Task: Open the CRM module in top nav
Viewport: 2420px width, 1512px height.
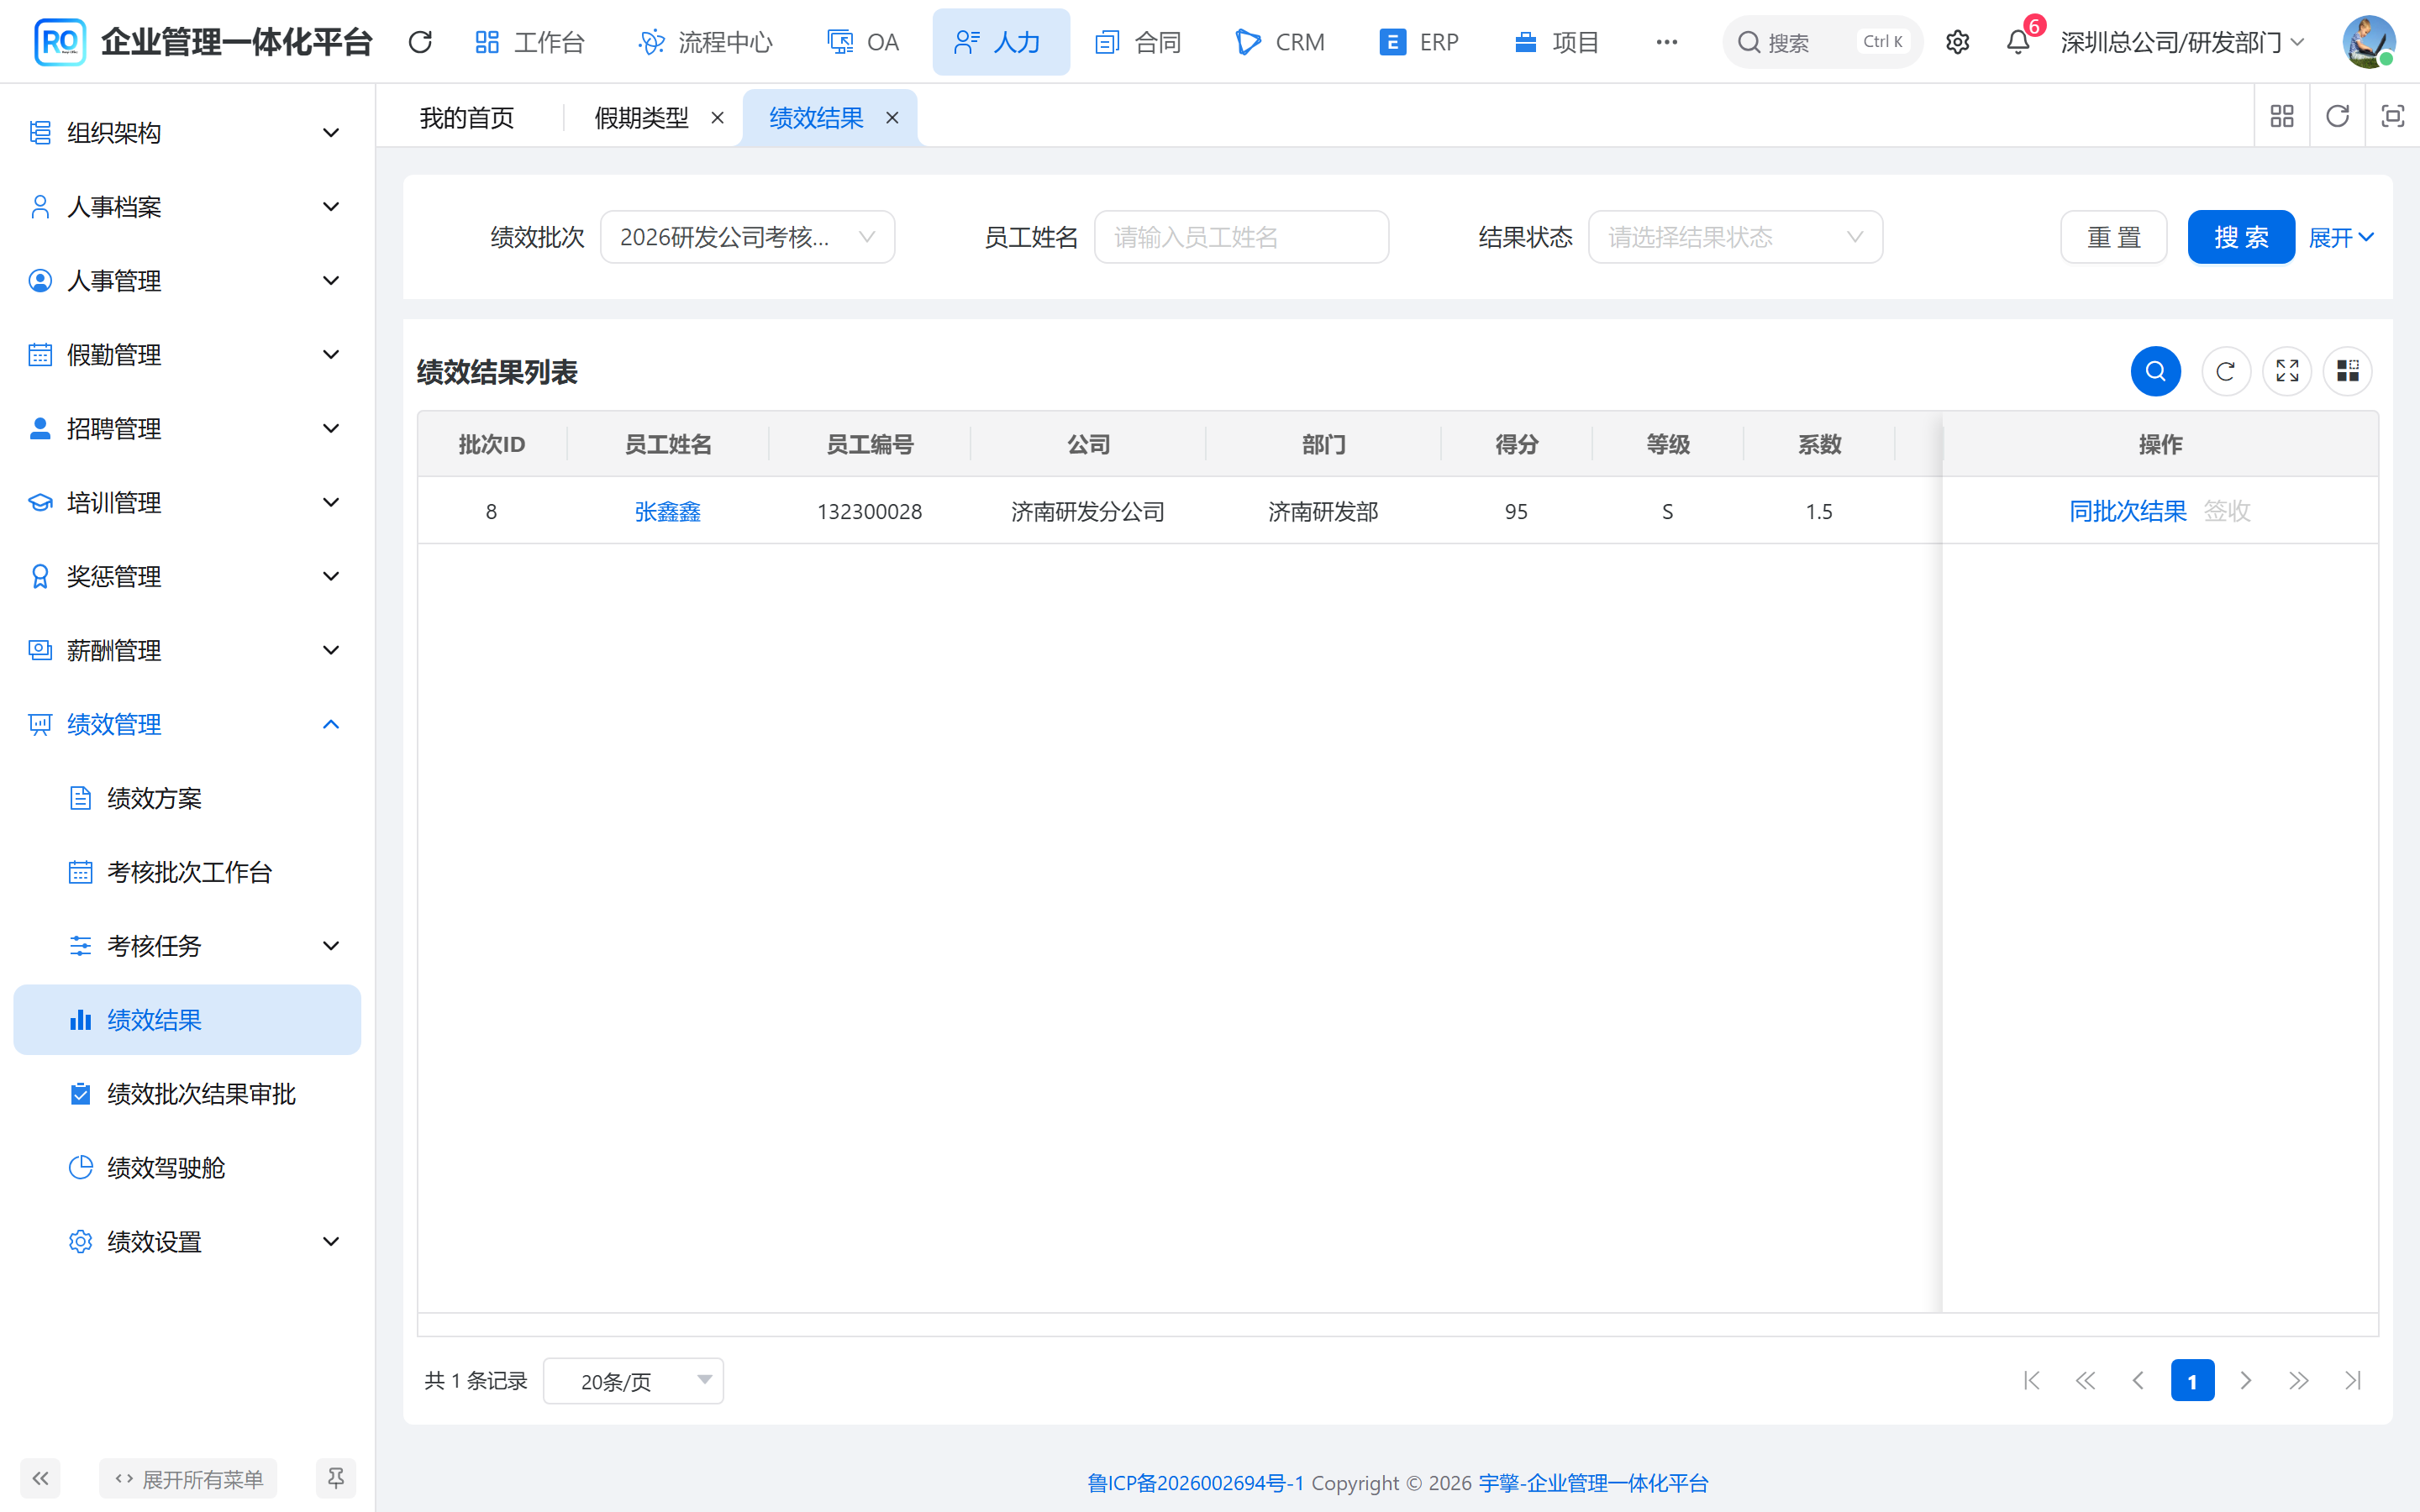Action: pos(1280,42)
